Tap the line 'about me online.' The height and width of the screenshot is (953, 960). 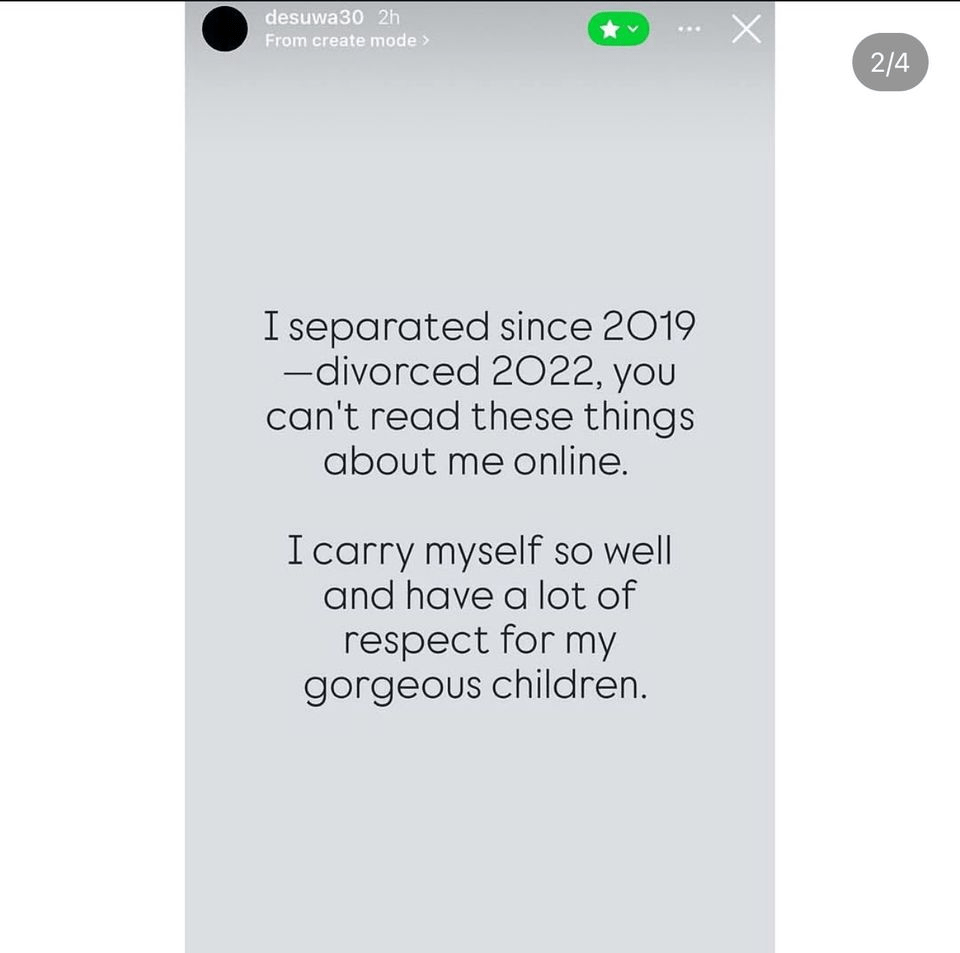[476, 461]
